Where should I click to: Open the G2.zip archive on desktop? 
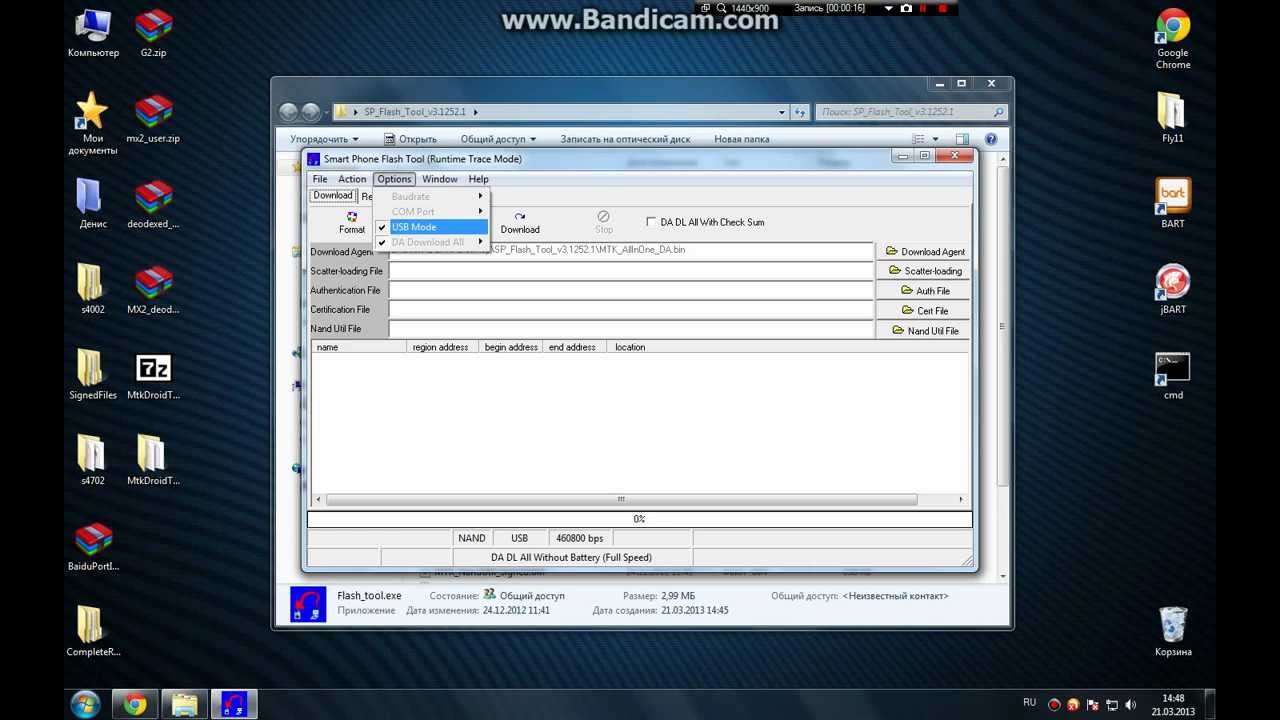(x=153, y=33)
